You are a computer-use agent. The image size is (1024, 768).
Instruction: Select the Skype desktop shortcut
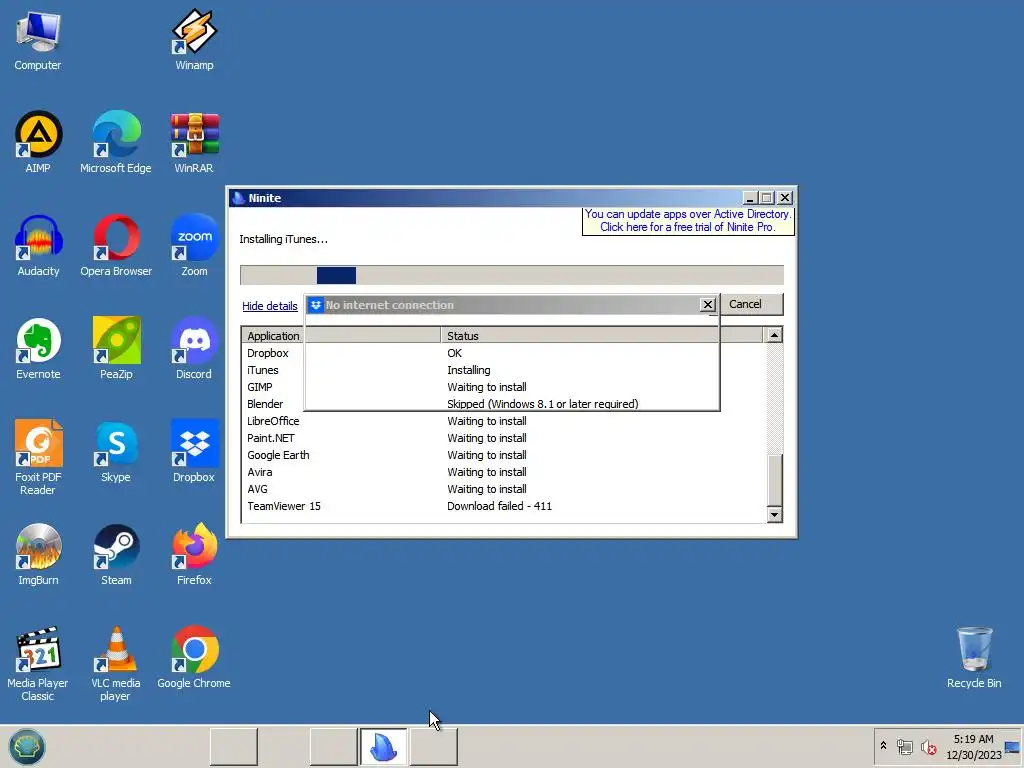(116, 452)
